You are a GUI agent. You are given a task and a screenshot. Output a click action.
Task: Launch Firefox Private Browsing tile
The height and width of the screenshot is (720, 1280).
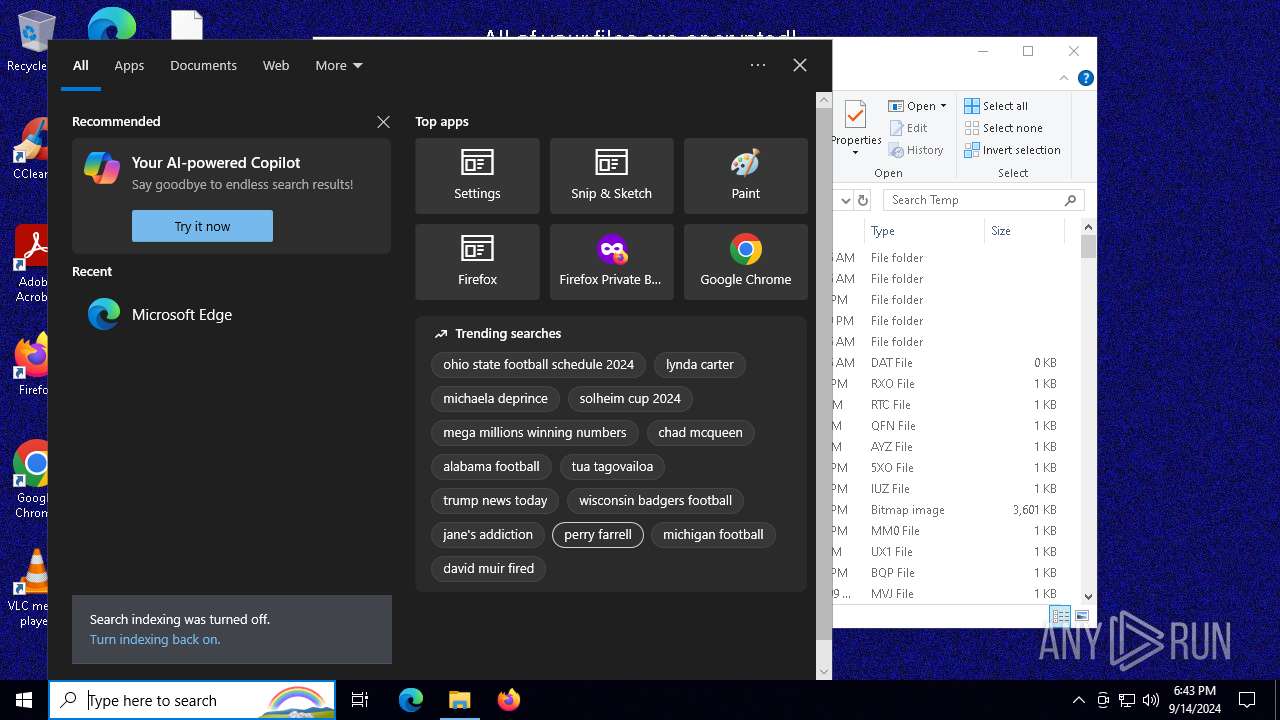coord(611,262)
